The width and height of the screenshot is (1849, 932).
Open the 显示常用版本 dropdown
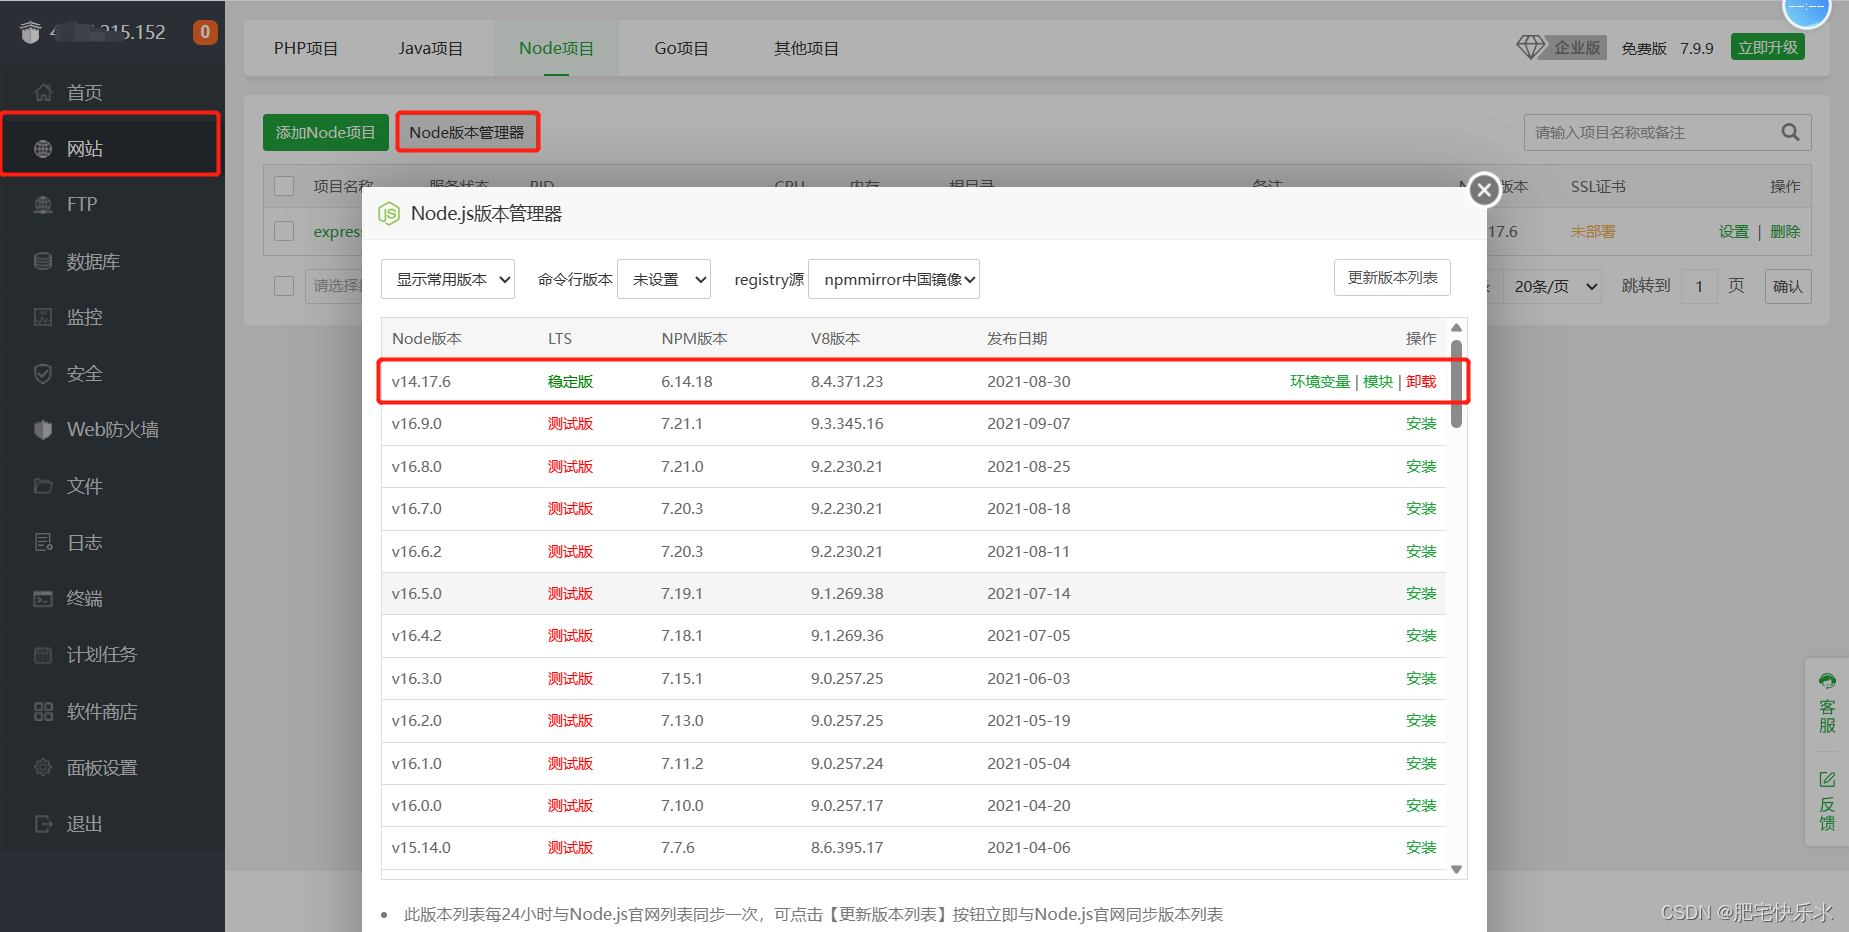point(448,279)
